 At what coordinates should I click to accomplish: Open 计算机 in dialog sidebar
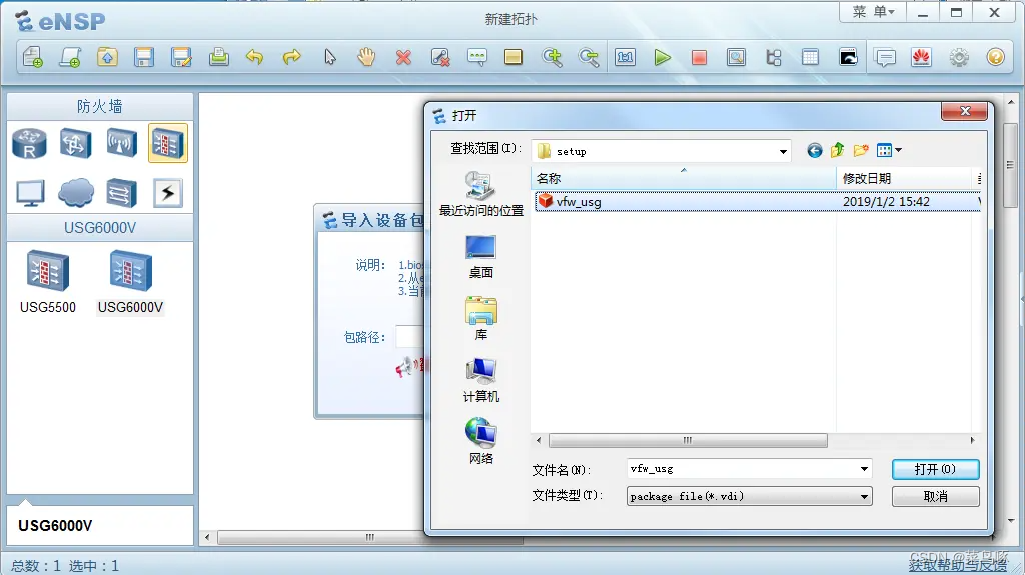tap(481, 381)
